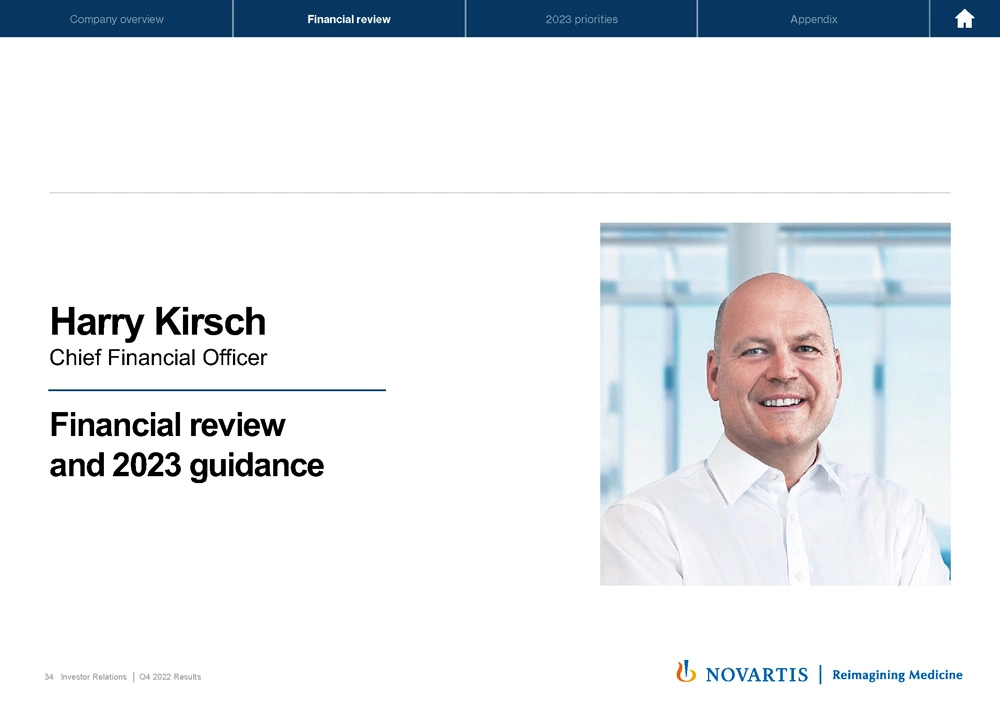
Task: Go to the Appendix tab
Action: [x=813, y=19]
